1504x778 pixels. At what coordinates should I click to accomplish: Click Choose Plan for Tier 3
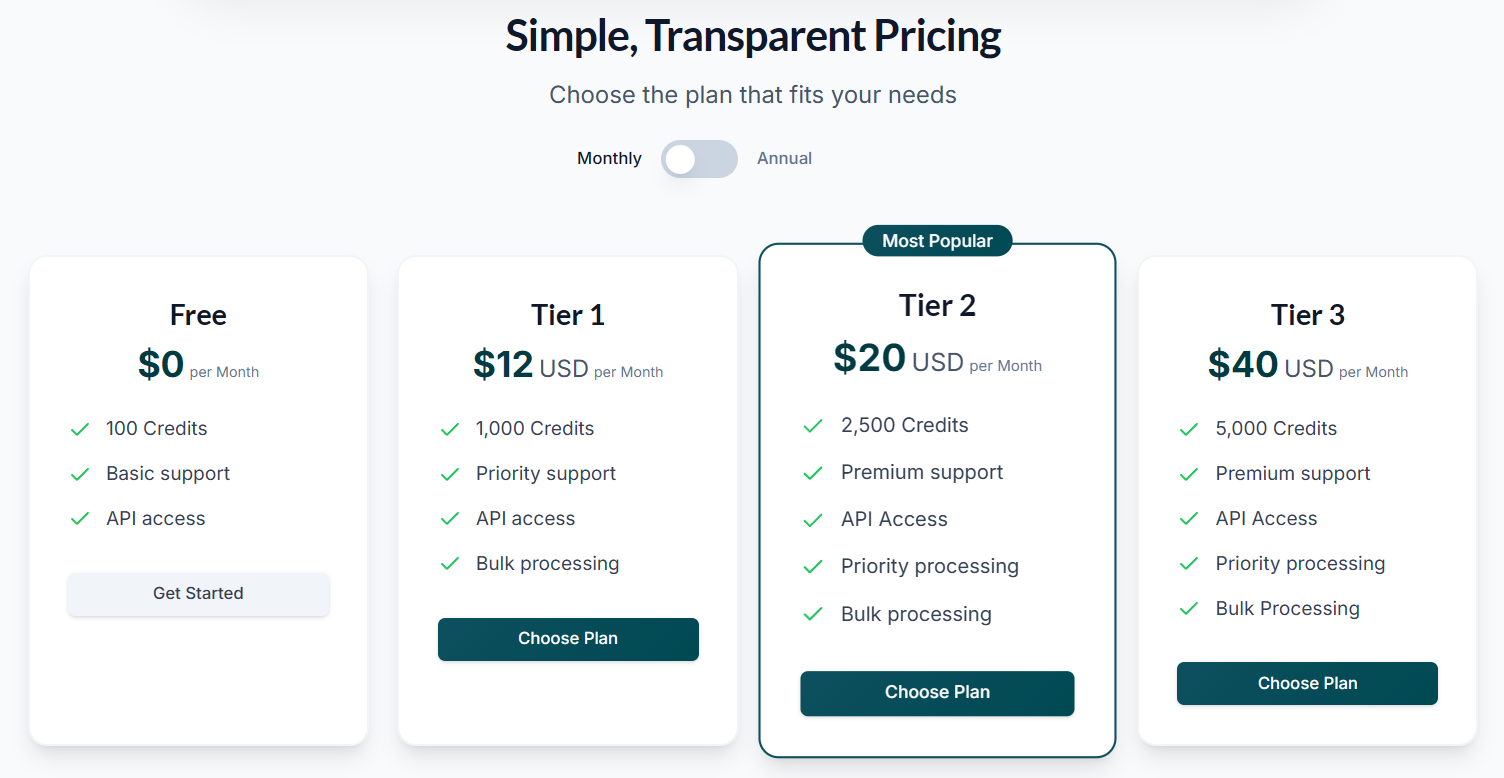[x=1307, y=684]
